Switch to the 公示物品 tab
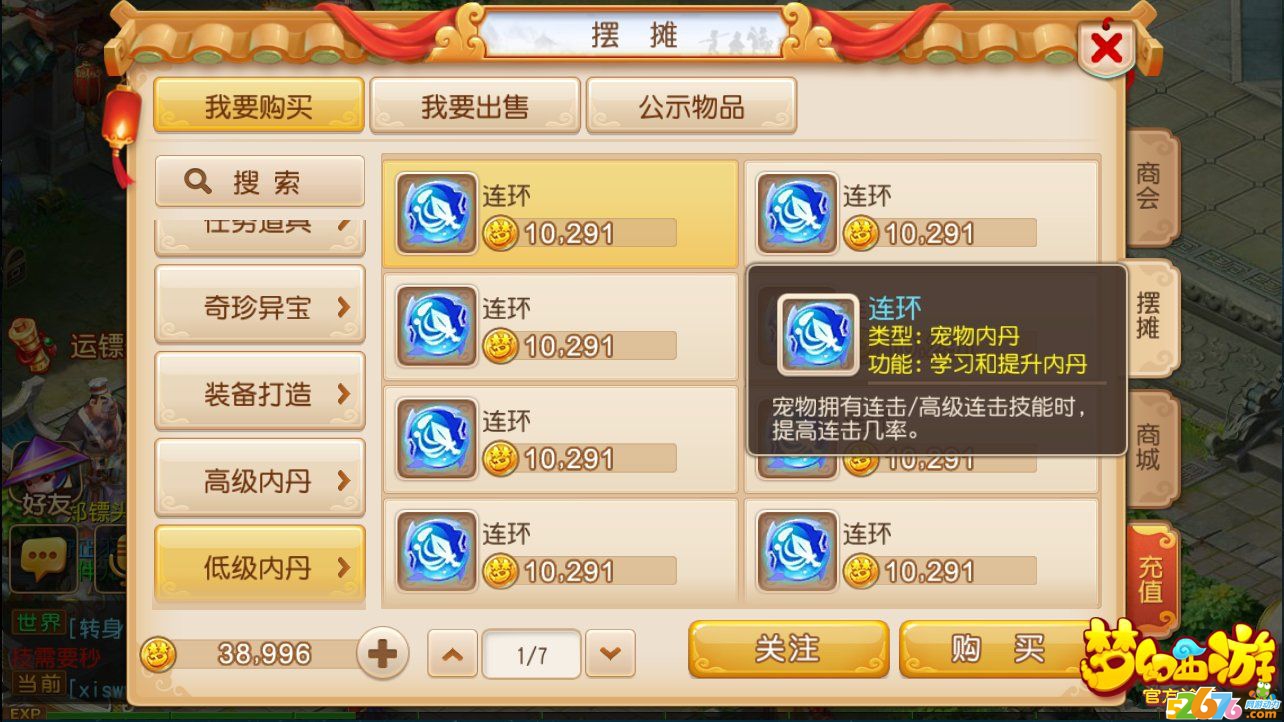 point(691,106)
